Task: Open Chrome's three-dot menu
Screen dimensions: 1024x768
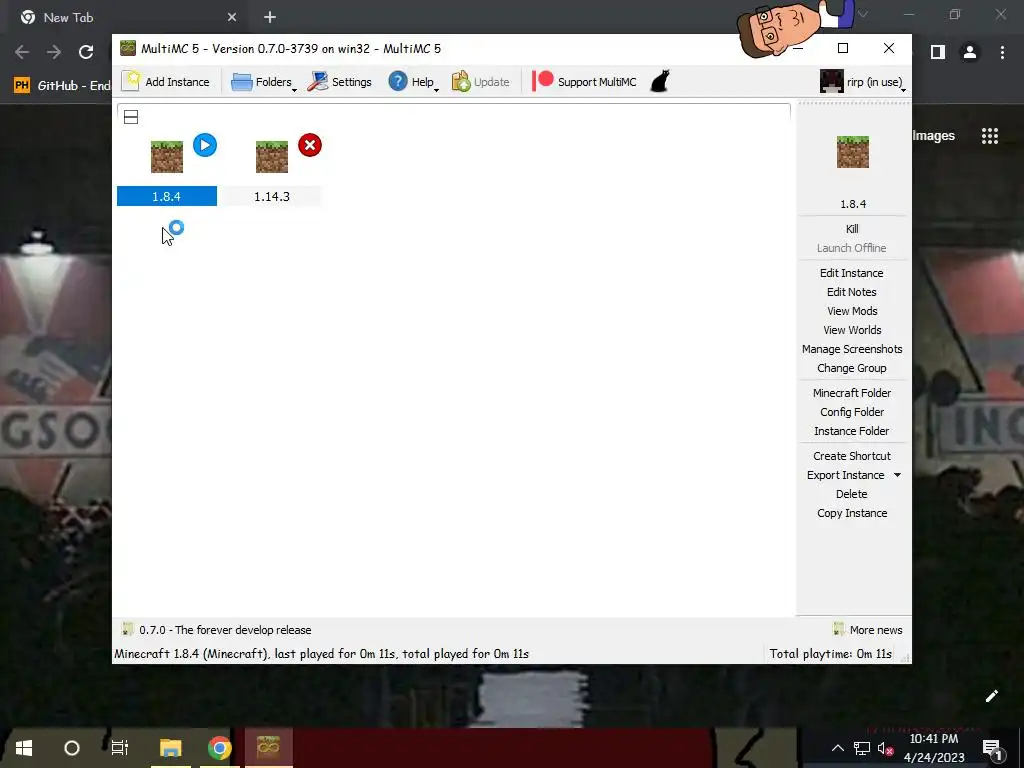Action: (x=1002, y=52)
